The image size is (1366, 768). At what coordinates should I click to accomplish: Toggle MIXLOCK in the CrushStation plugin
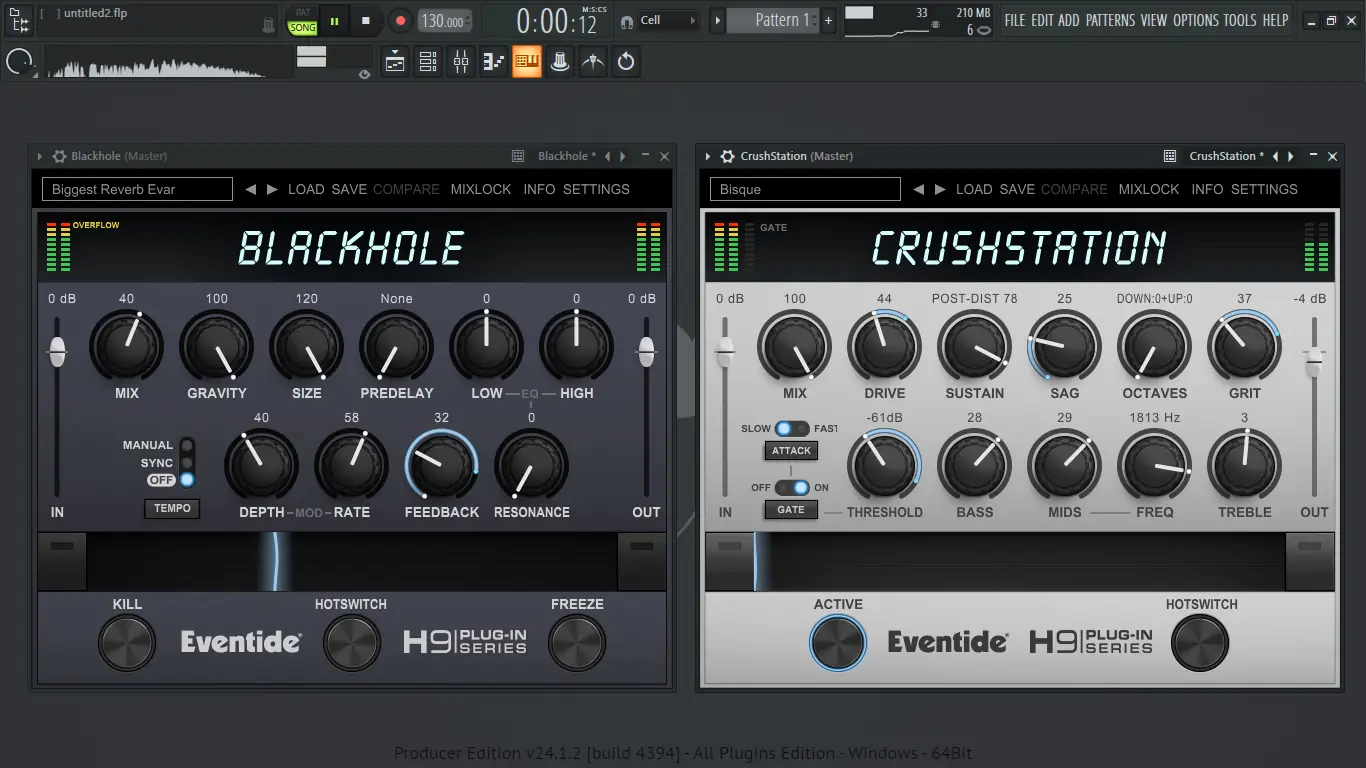click(1148, 189)
